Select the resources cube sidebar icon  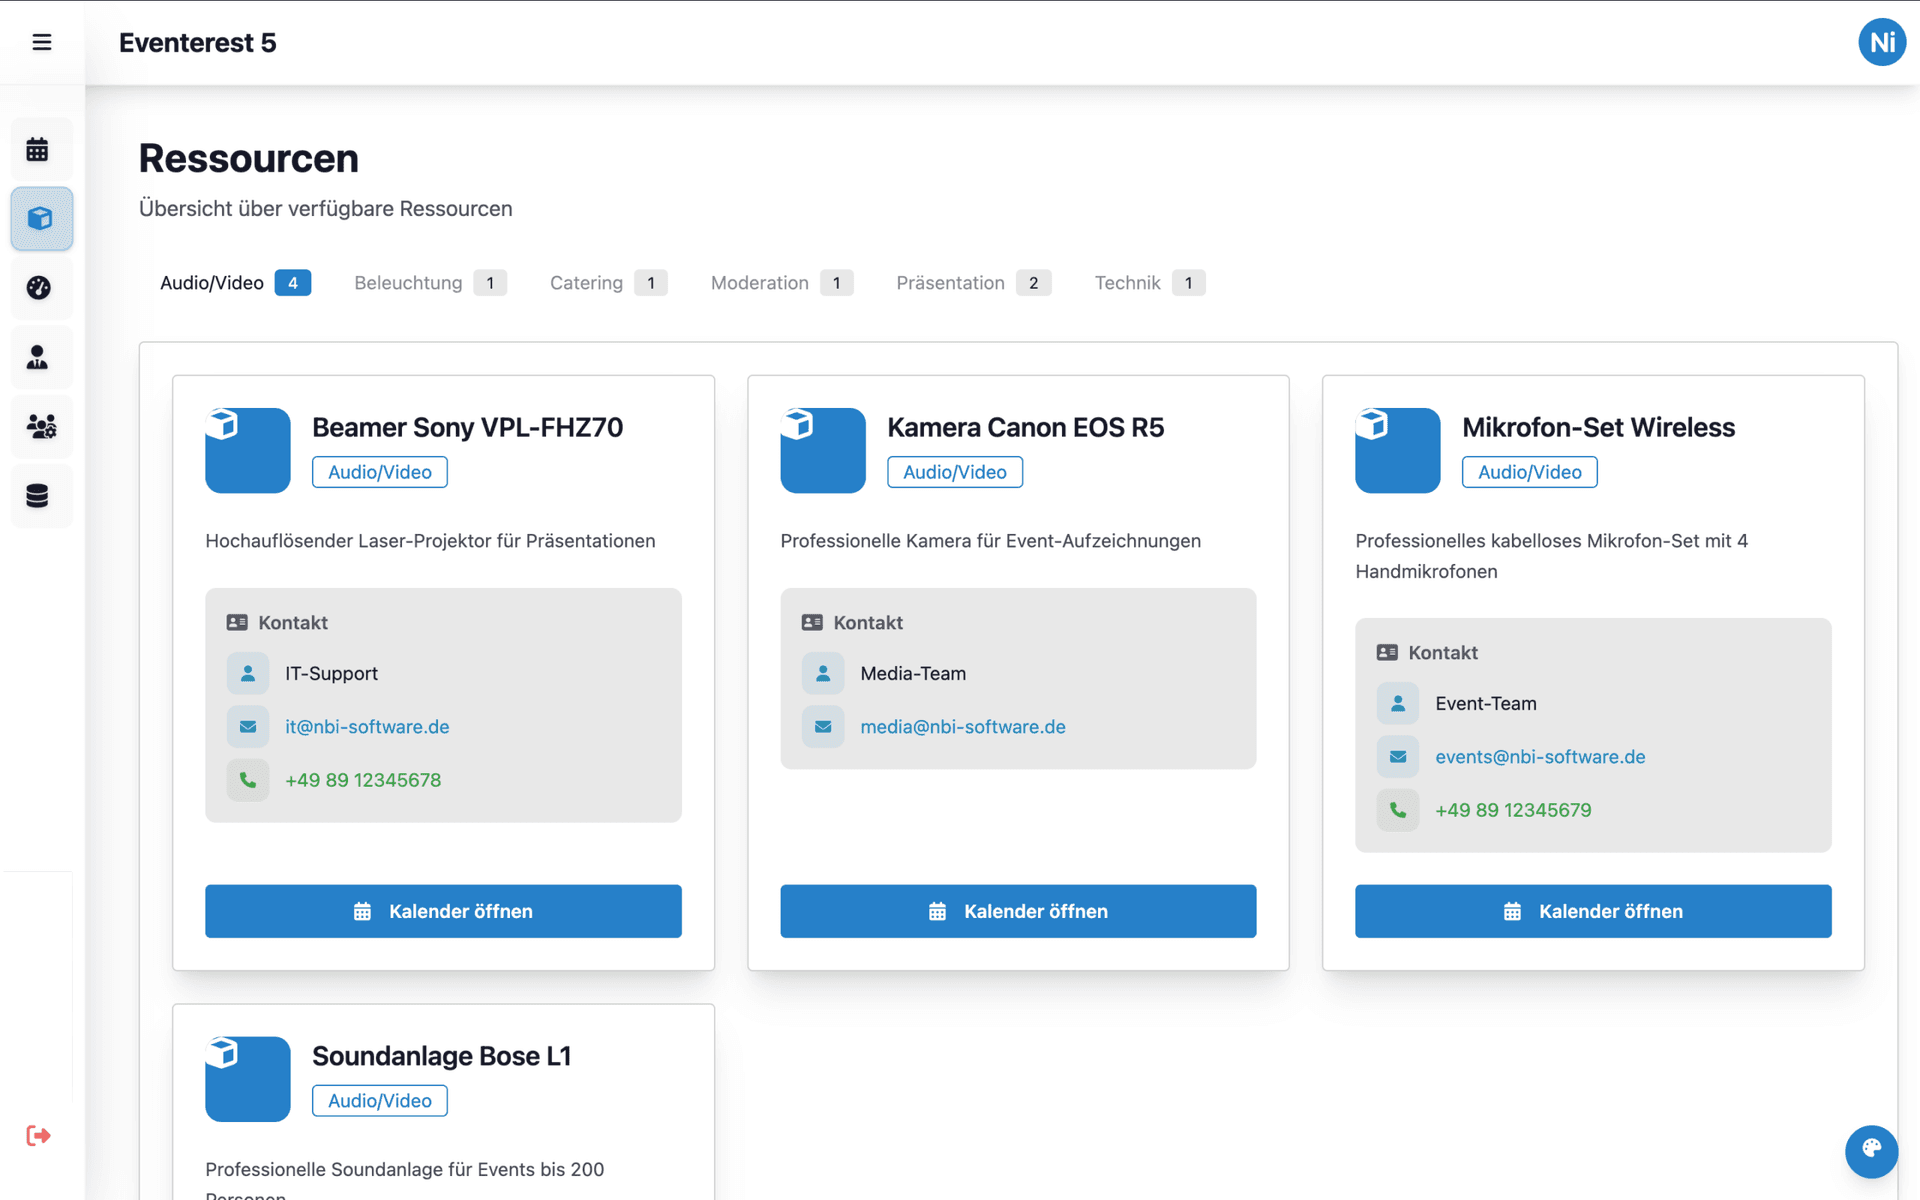tap(40, 218)
